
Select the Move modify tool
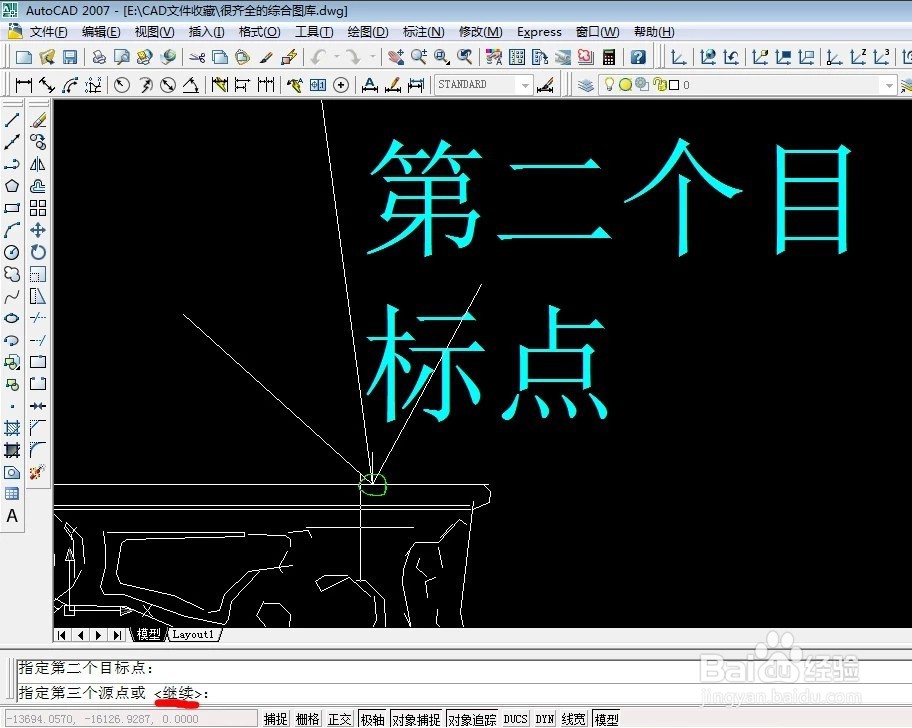coord(38,230)
